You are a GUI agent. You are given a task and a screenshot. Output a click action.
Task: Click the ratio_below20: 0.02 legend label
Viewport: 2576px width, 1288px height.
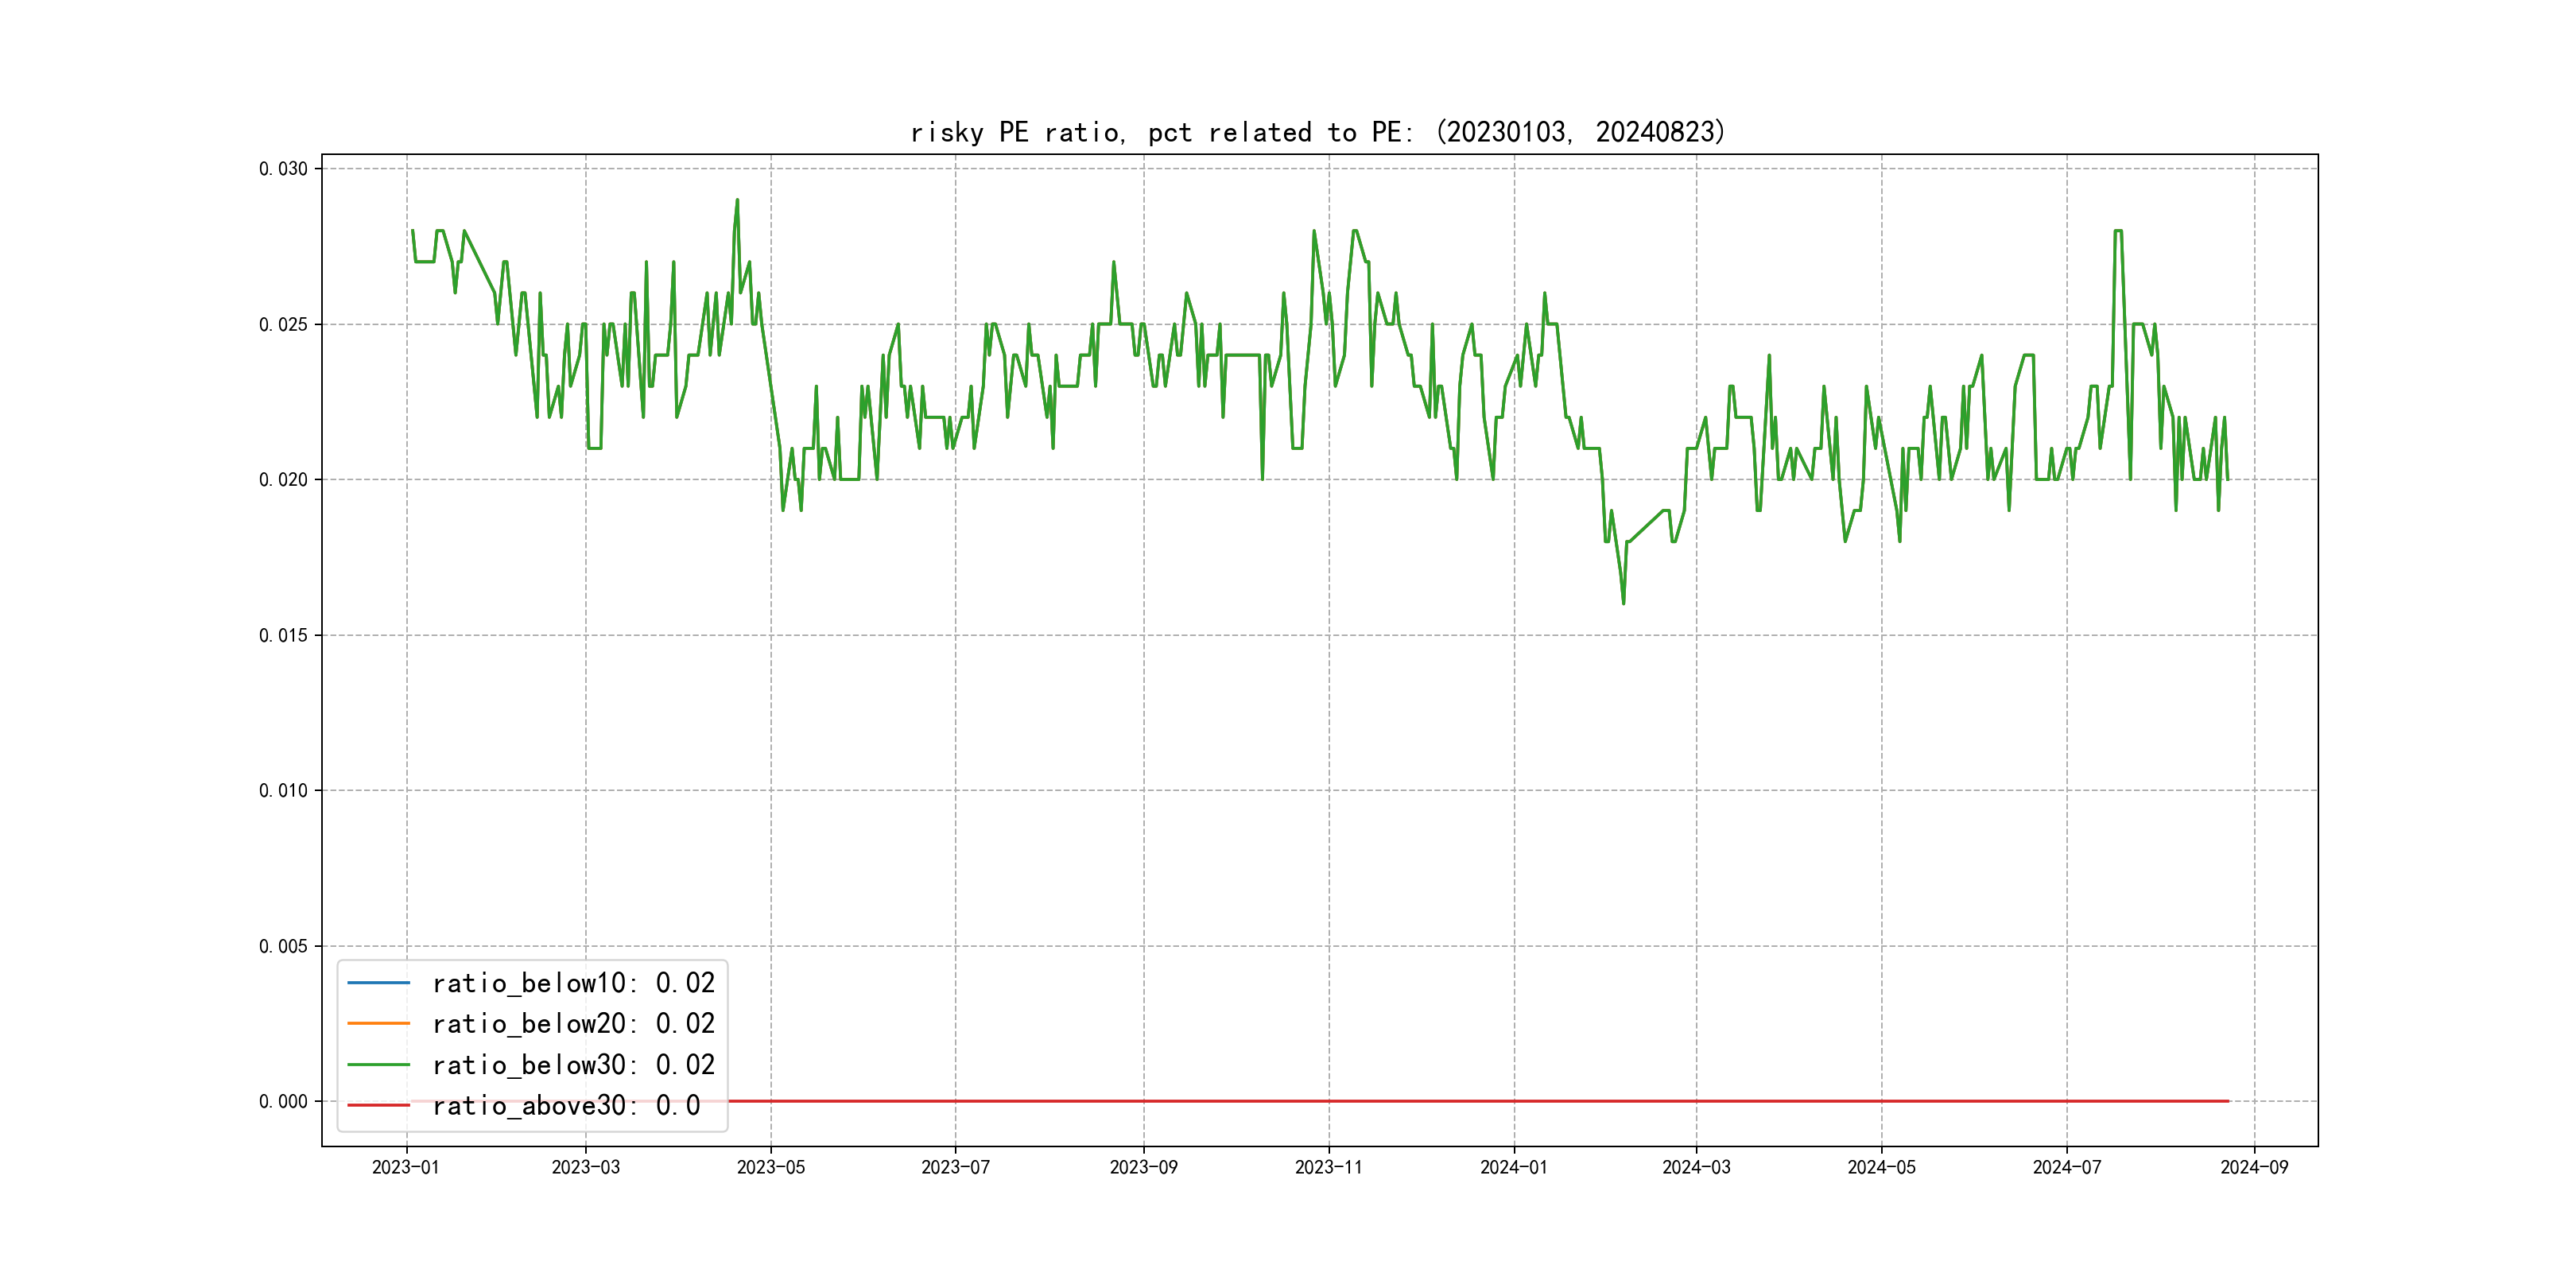click(573, 1024)
